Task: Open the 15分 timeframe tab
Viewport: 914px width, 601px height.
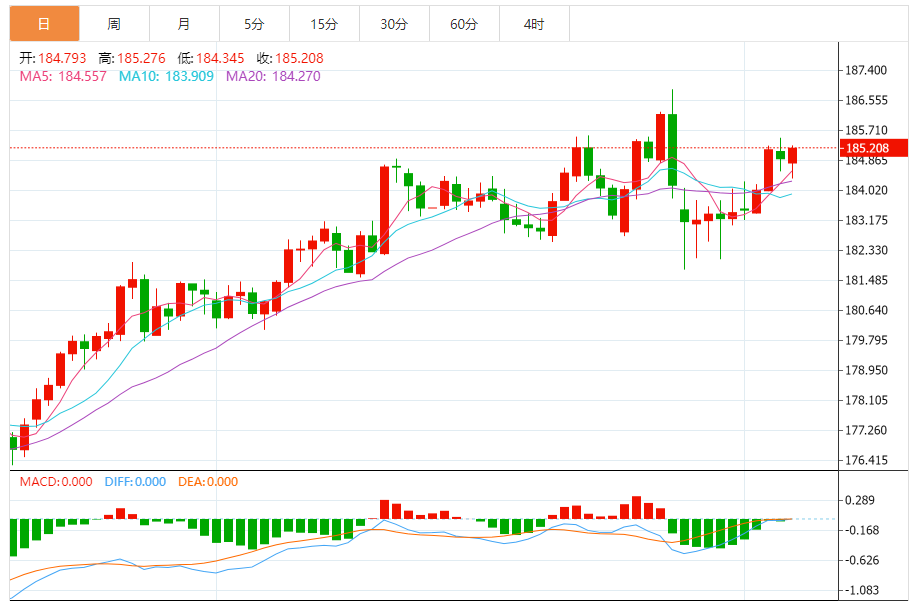Action: (x=324, y=24)
